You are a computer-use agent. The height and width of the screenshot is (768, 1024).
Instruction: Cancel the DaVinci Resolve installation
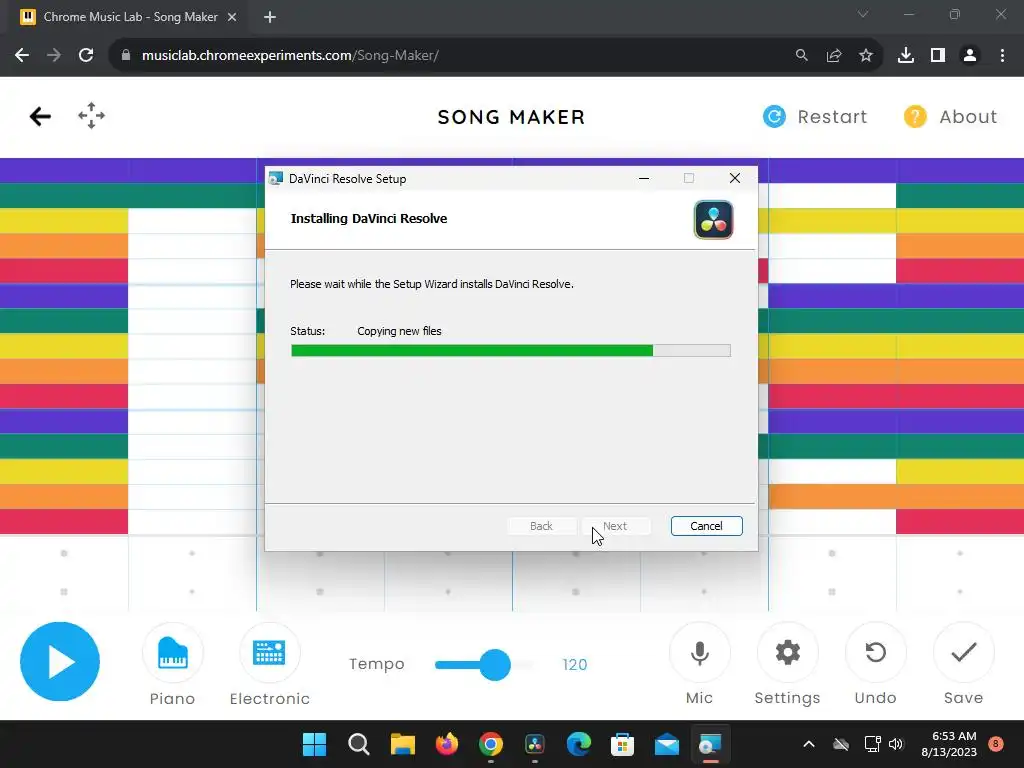(707, 526)
